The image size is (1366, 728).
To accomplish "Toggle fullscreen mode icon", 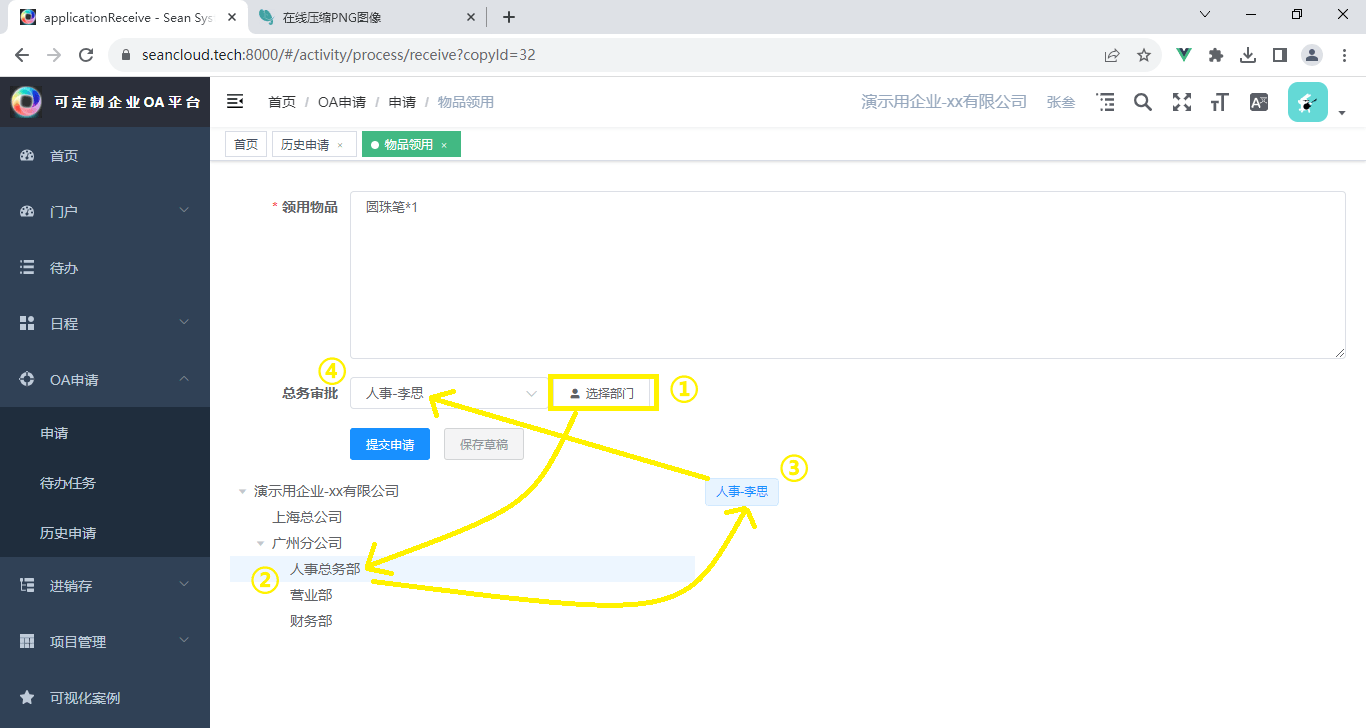I will pyautogui.click(x=1182, y=102).
